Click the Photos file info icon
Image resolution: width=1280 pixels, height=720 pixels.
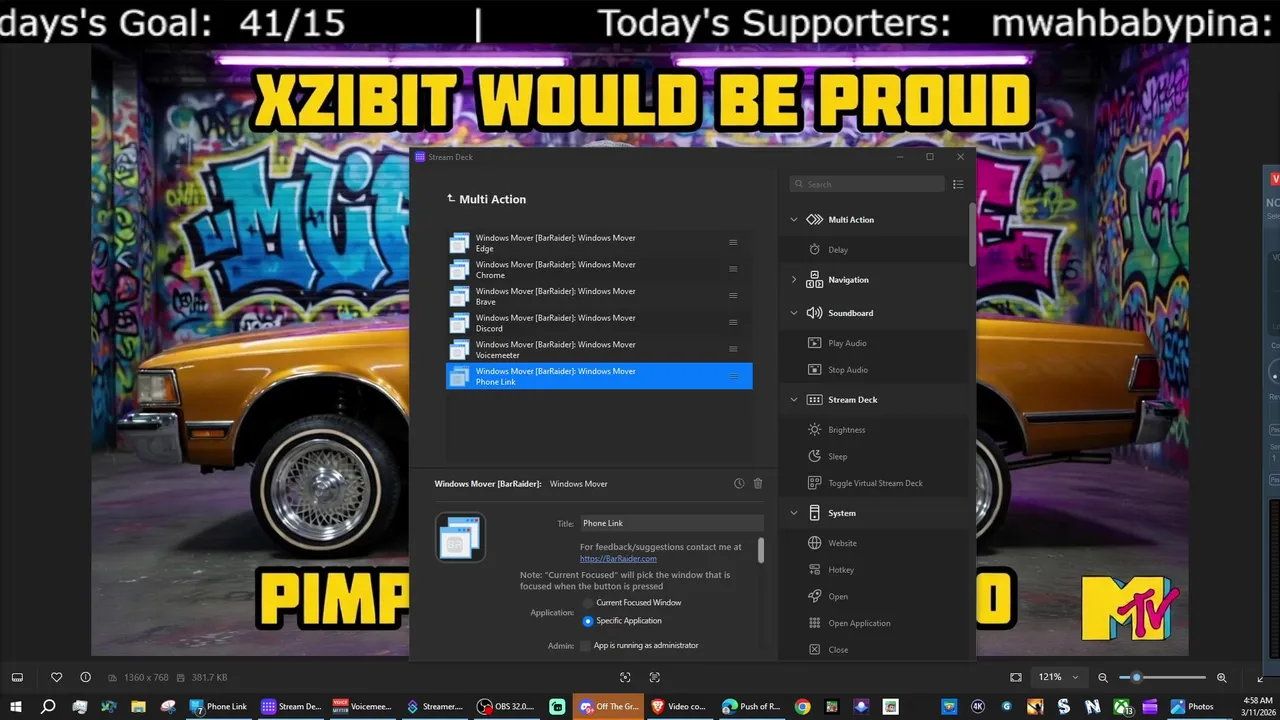point(85,677)
